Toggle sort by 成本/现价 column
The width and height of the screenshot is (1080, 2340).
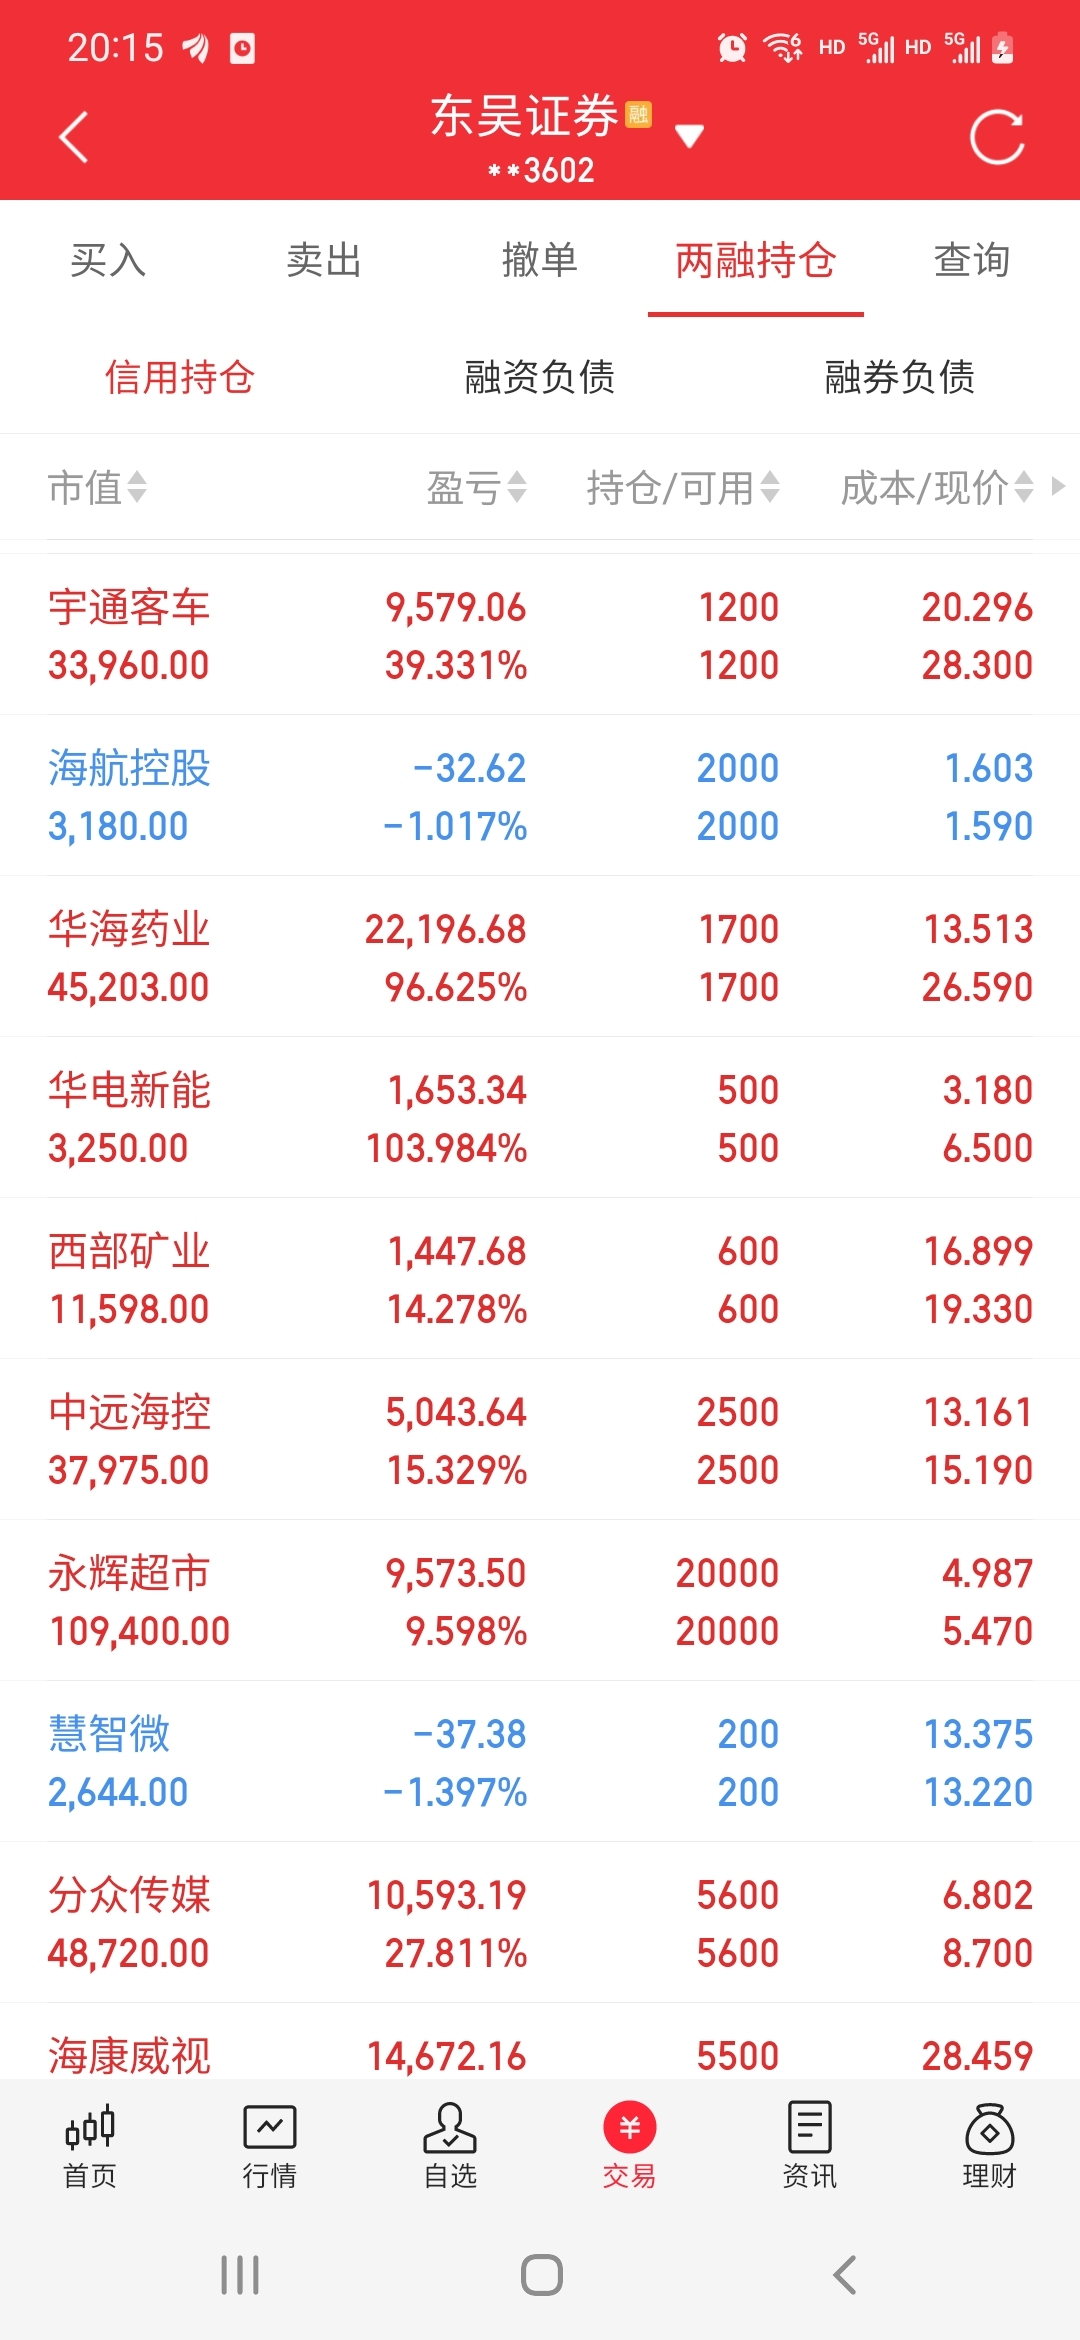click(937, 488)
